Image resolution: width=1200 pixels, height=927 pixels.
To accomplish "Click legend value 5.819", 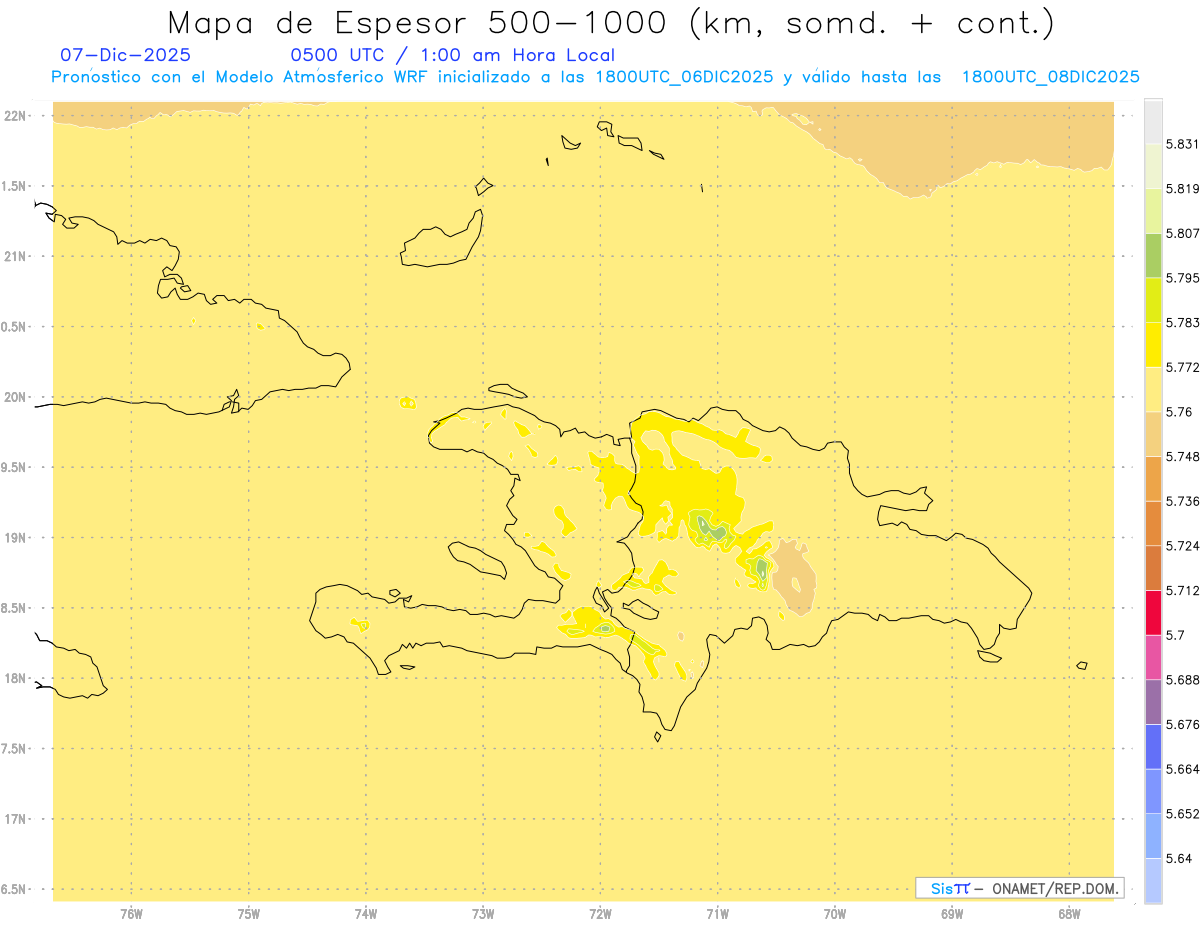I will (1184, 189).
